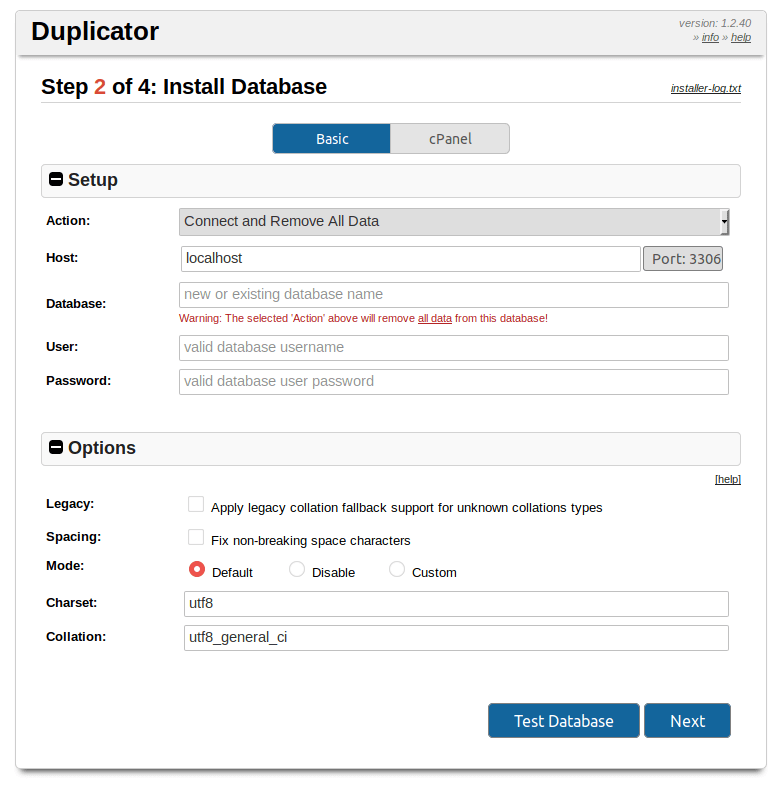Image resolution: width=779 pixels, height=787 pixels.
Task: Click the Test Database button
Action: 563,721
